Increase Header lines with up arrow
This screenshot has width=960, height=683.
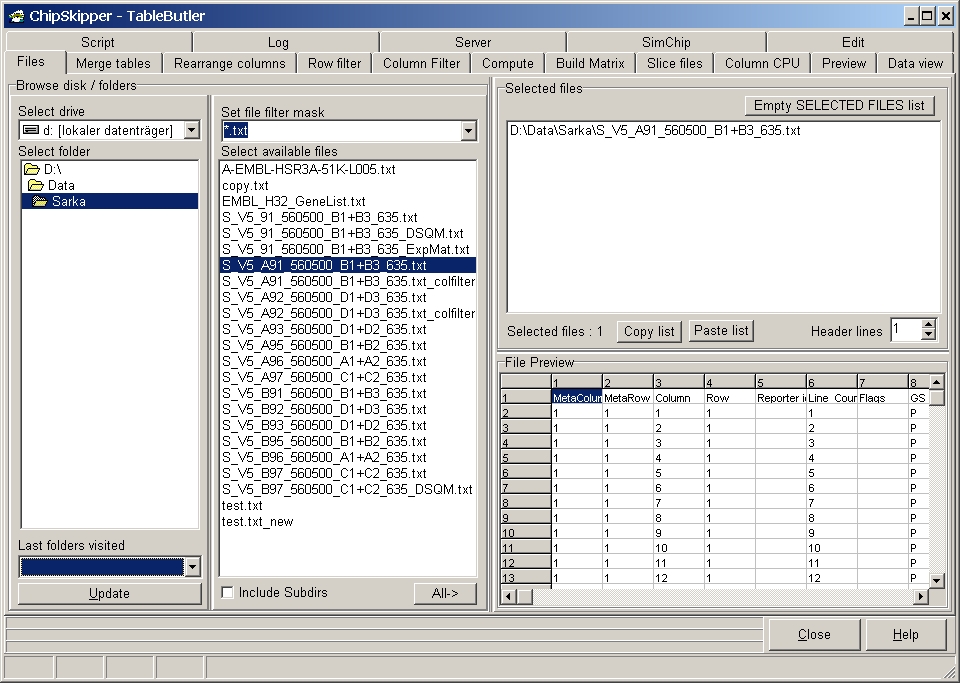click(x=928, y=324)
